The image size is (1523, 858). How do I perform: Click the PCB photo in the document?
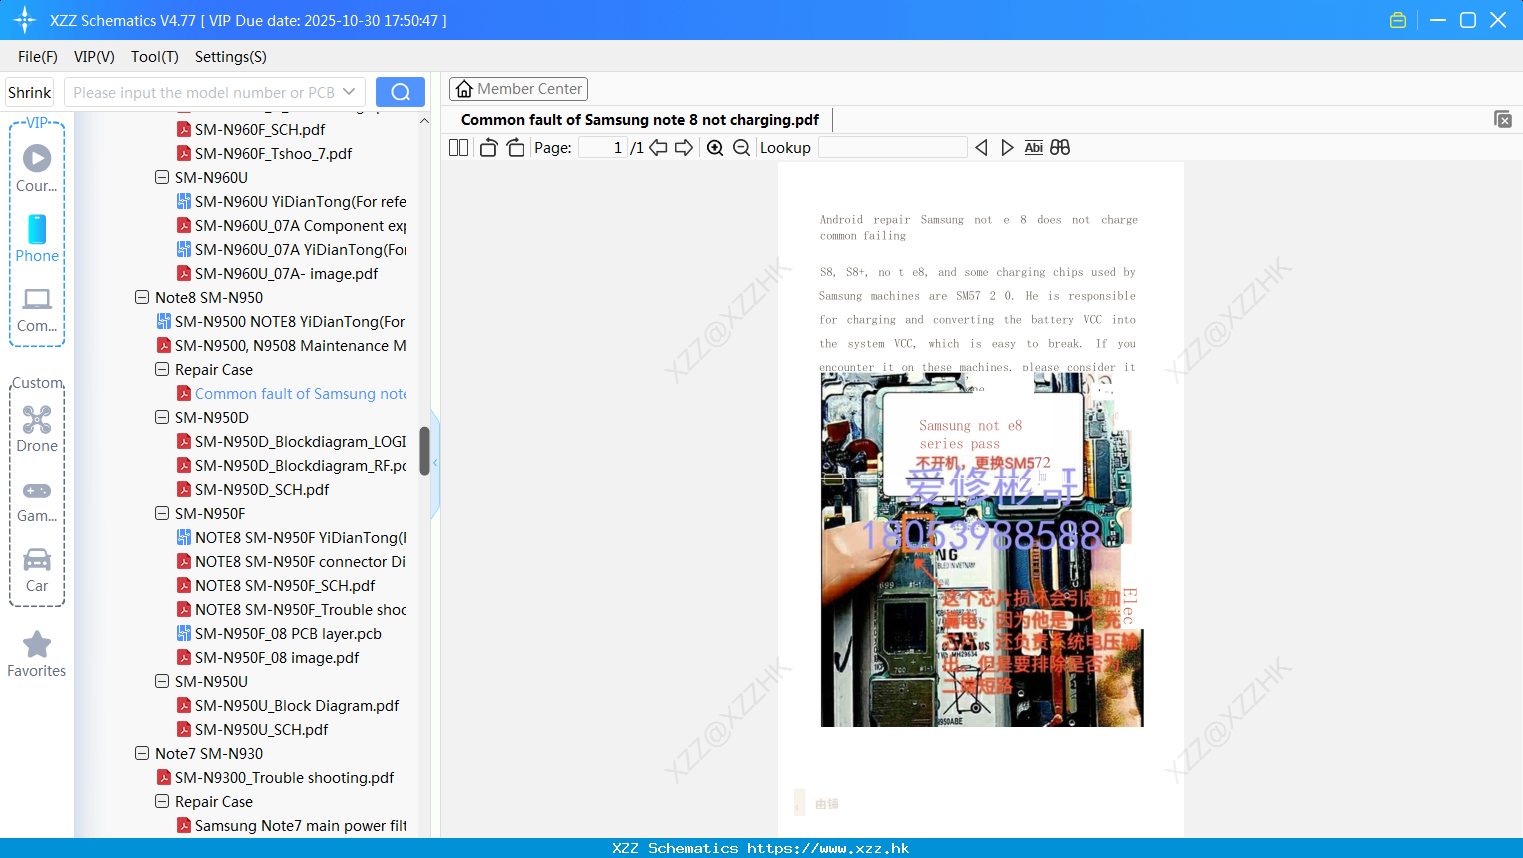982,549
